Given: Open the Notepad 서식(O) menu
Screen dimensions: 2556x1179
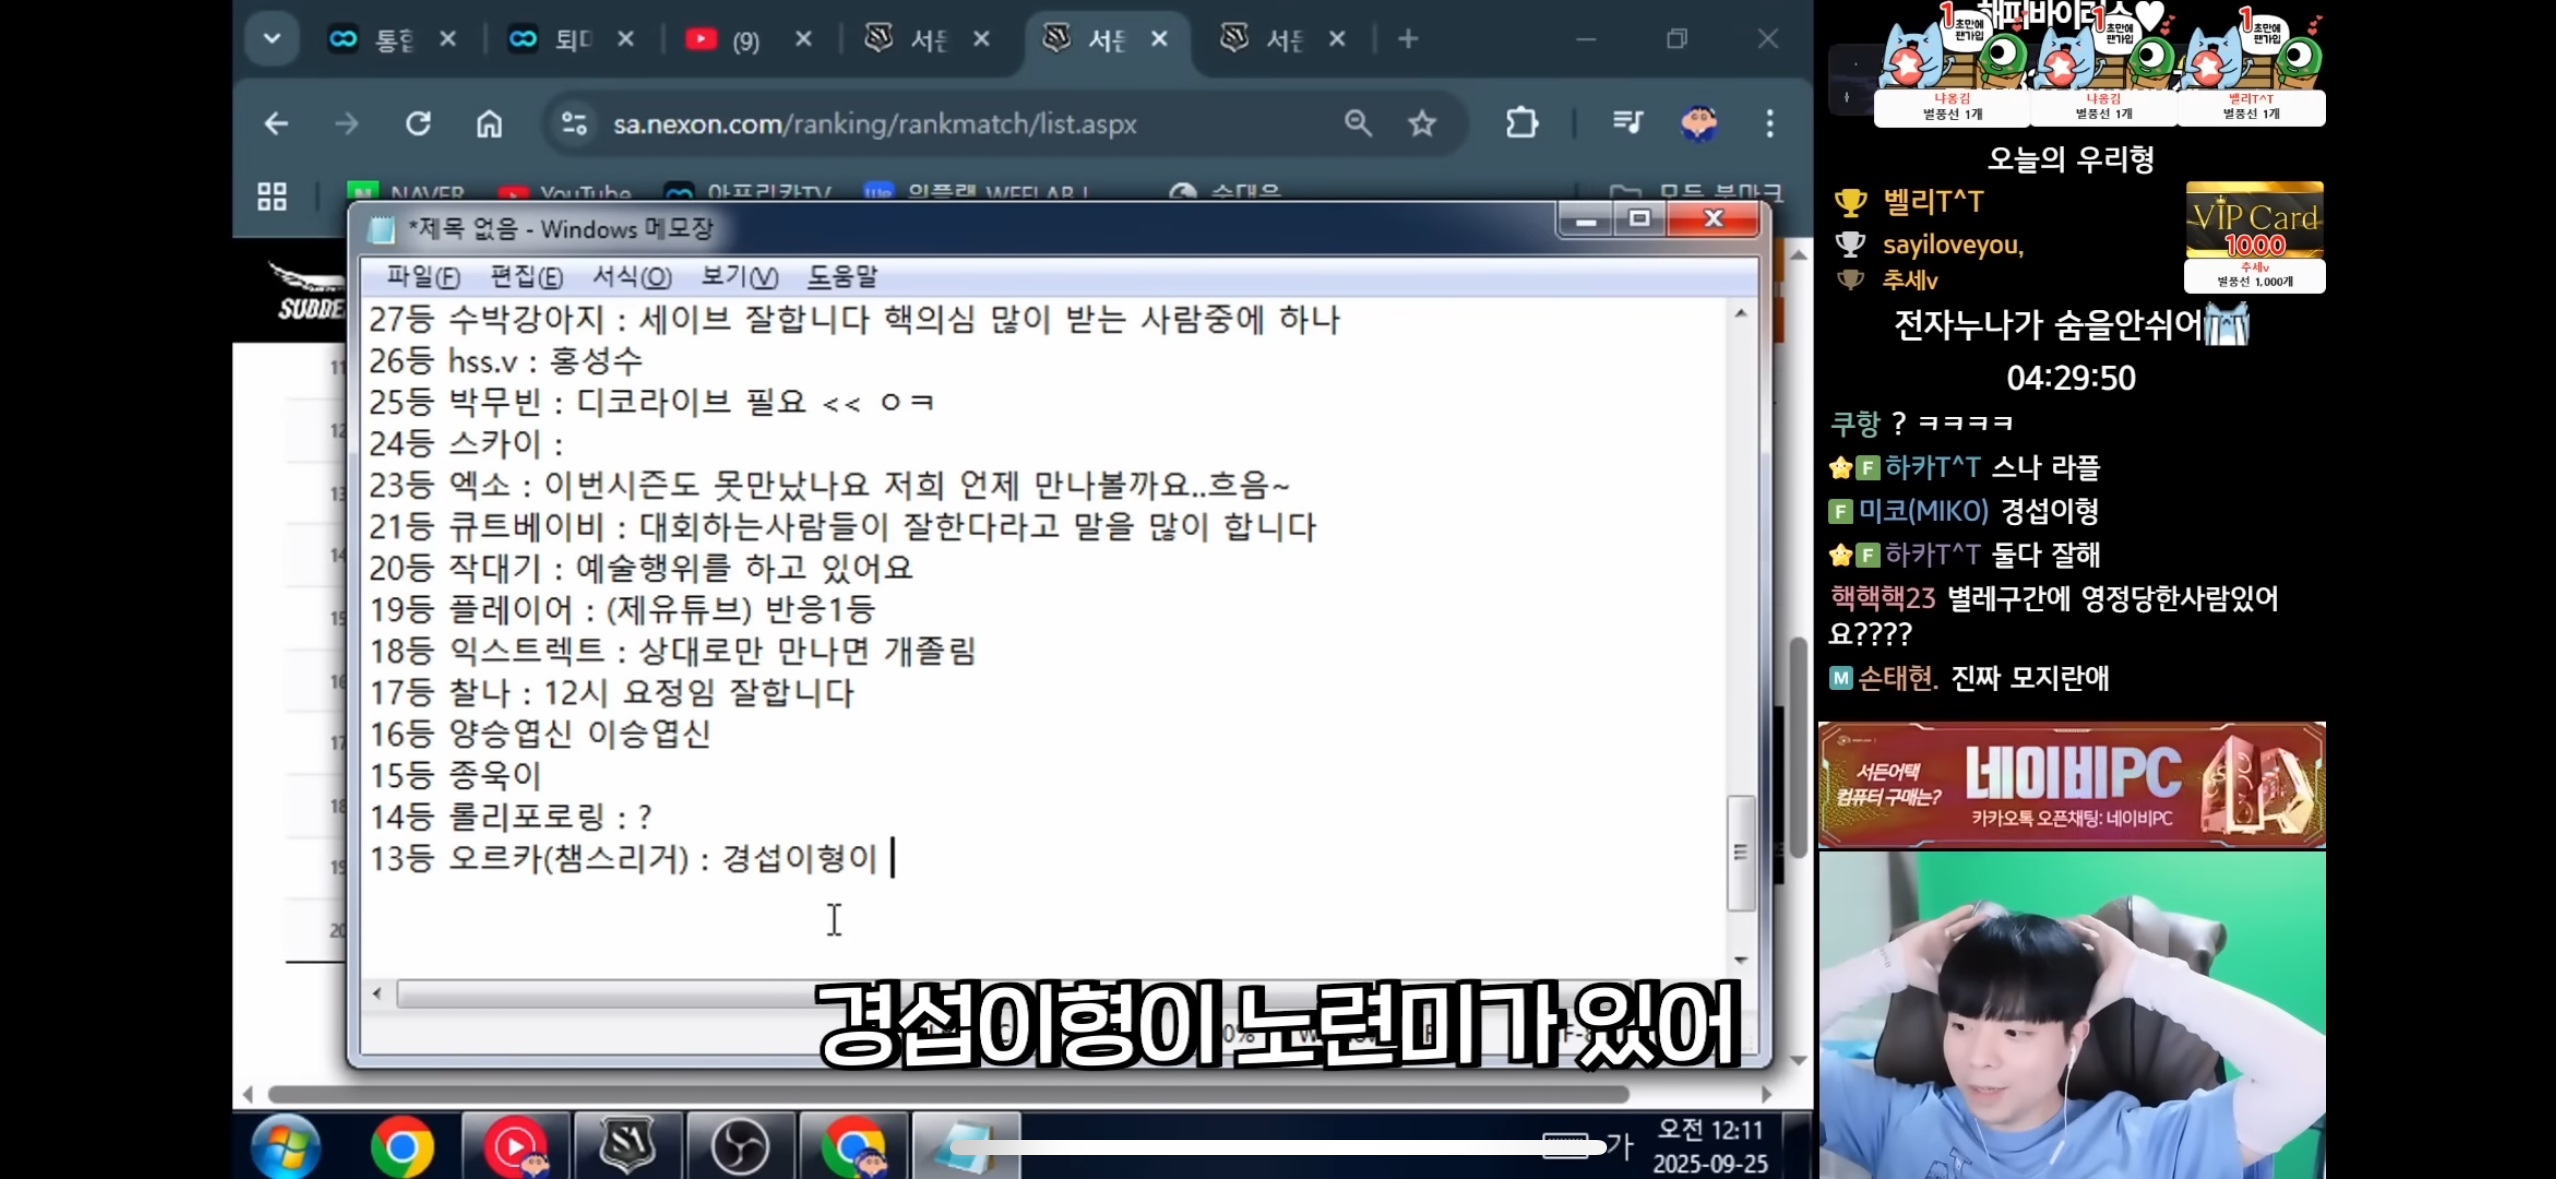Looking at the screenshot, I should (632, 277).
